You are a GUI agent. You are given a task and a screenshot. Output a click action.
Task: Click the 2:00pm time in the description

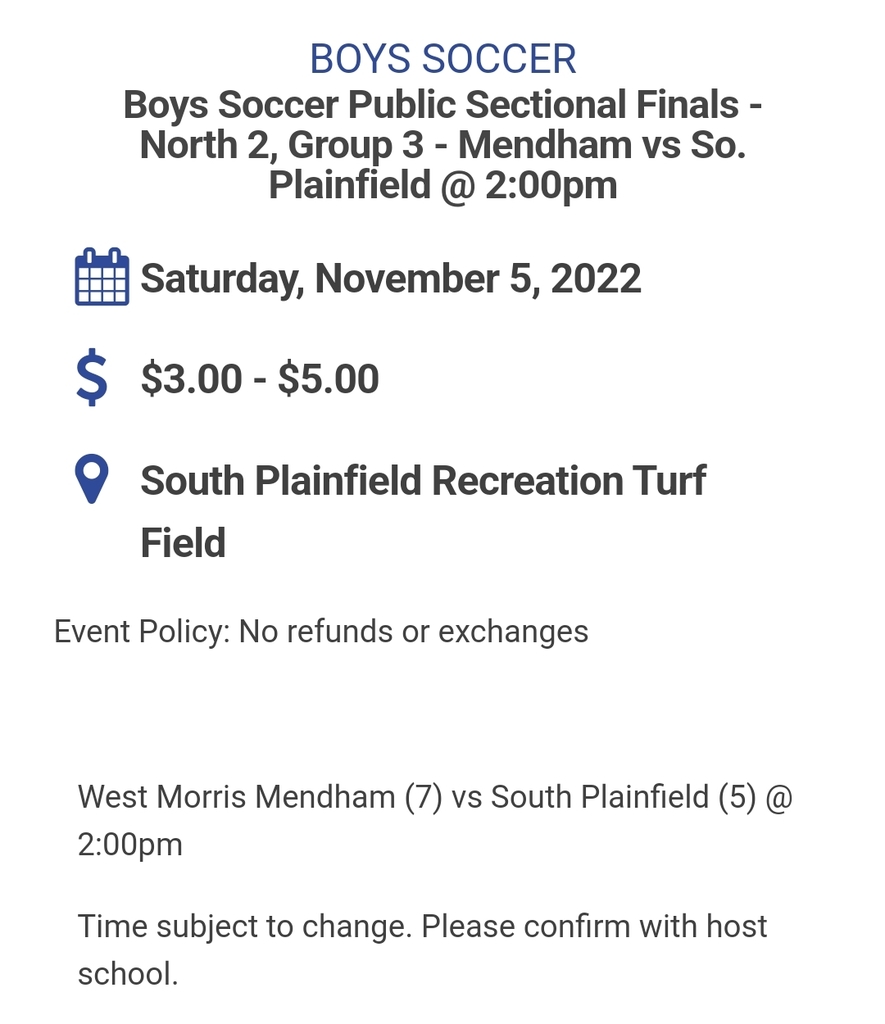(x=130, y=845)
